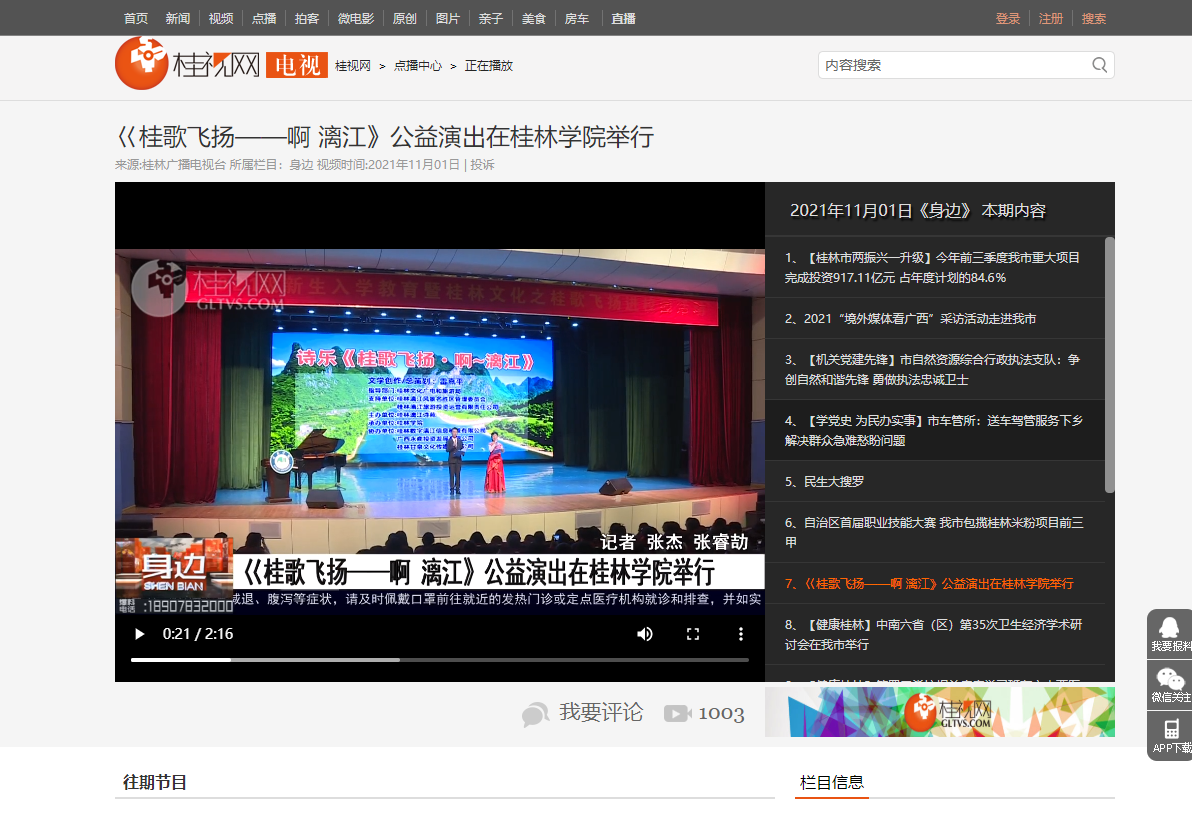Enter fullscreen mode on video player
1192x813 pixels.
[x=693, y=634]
